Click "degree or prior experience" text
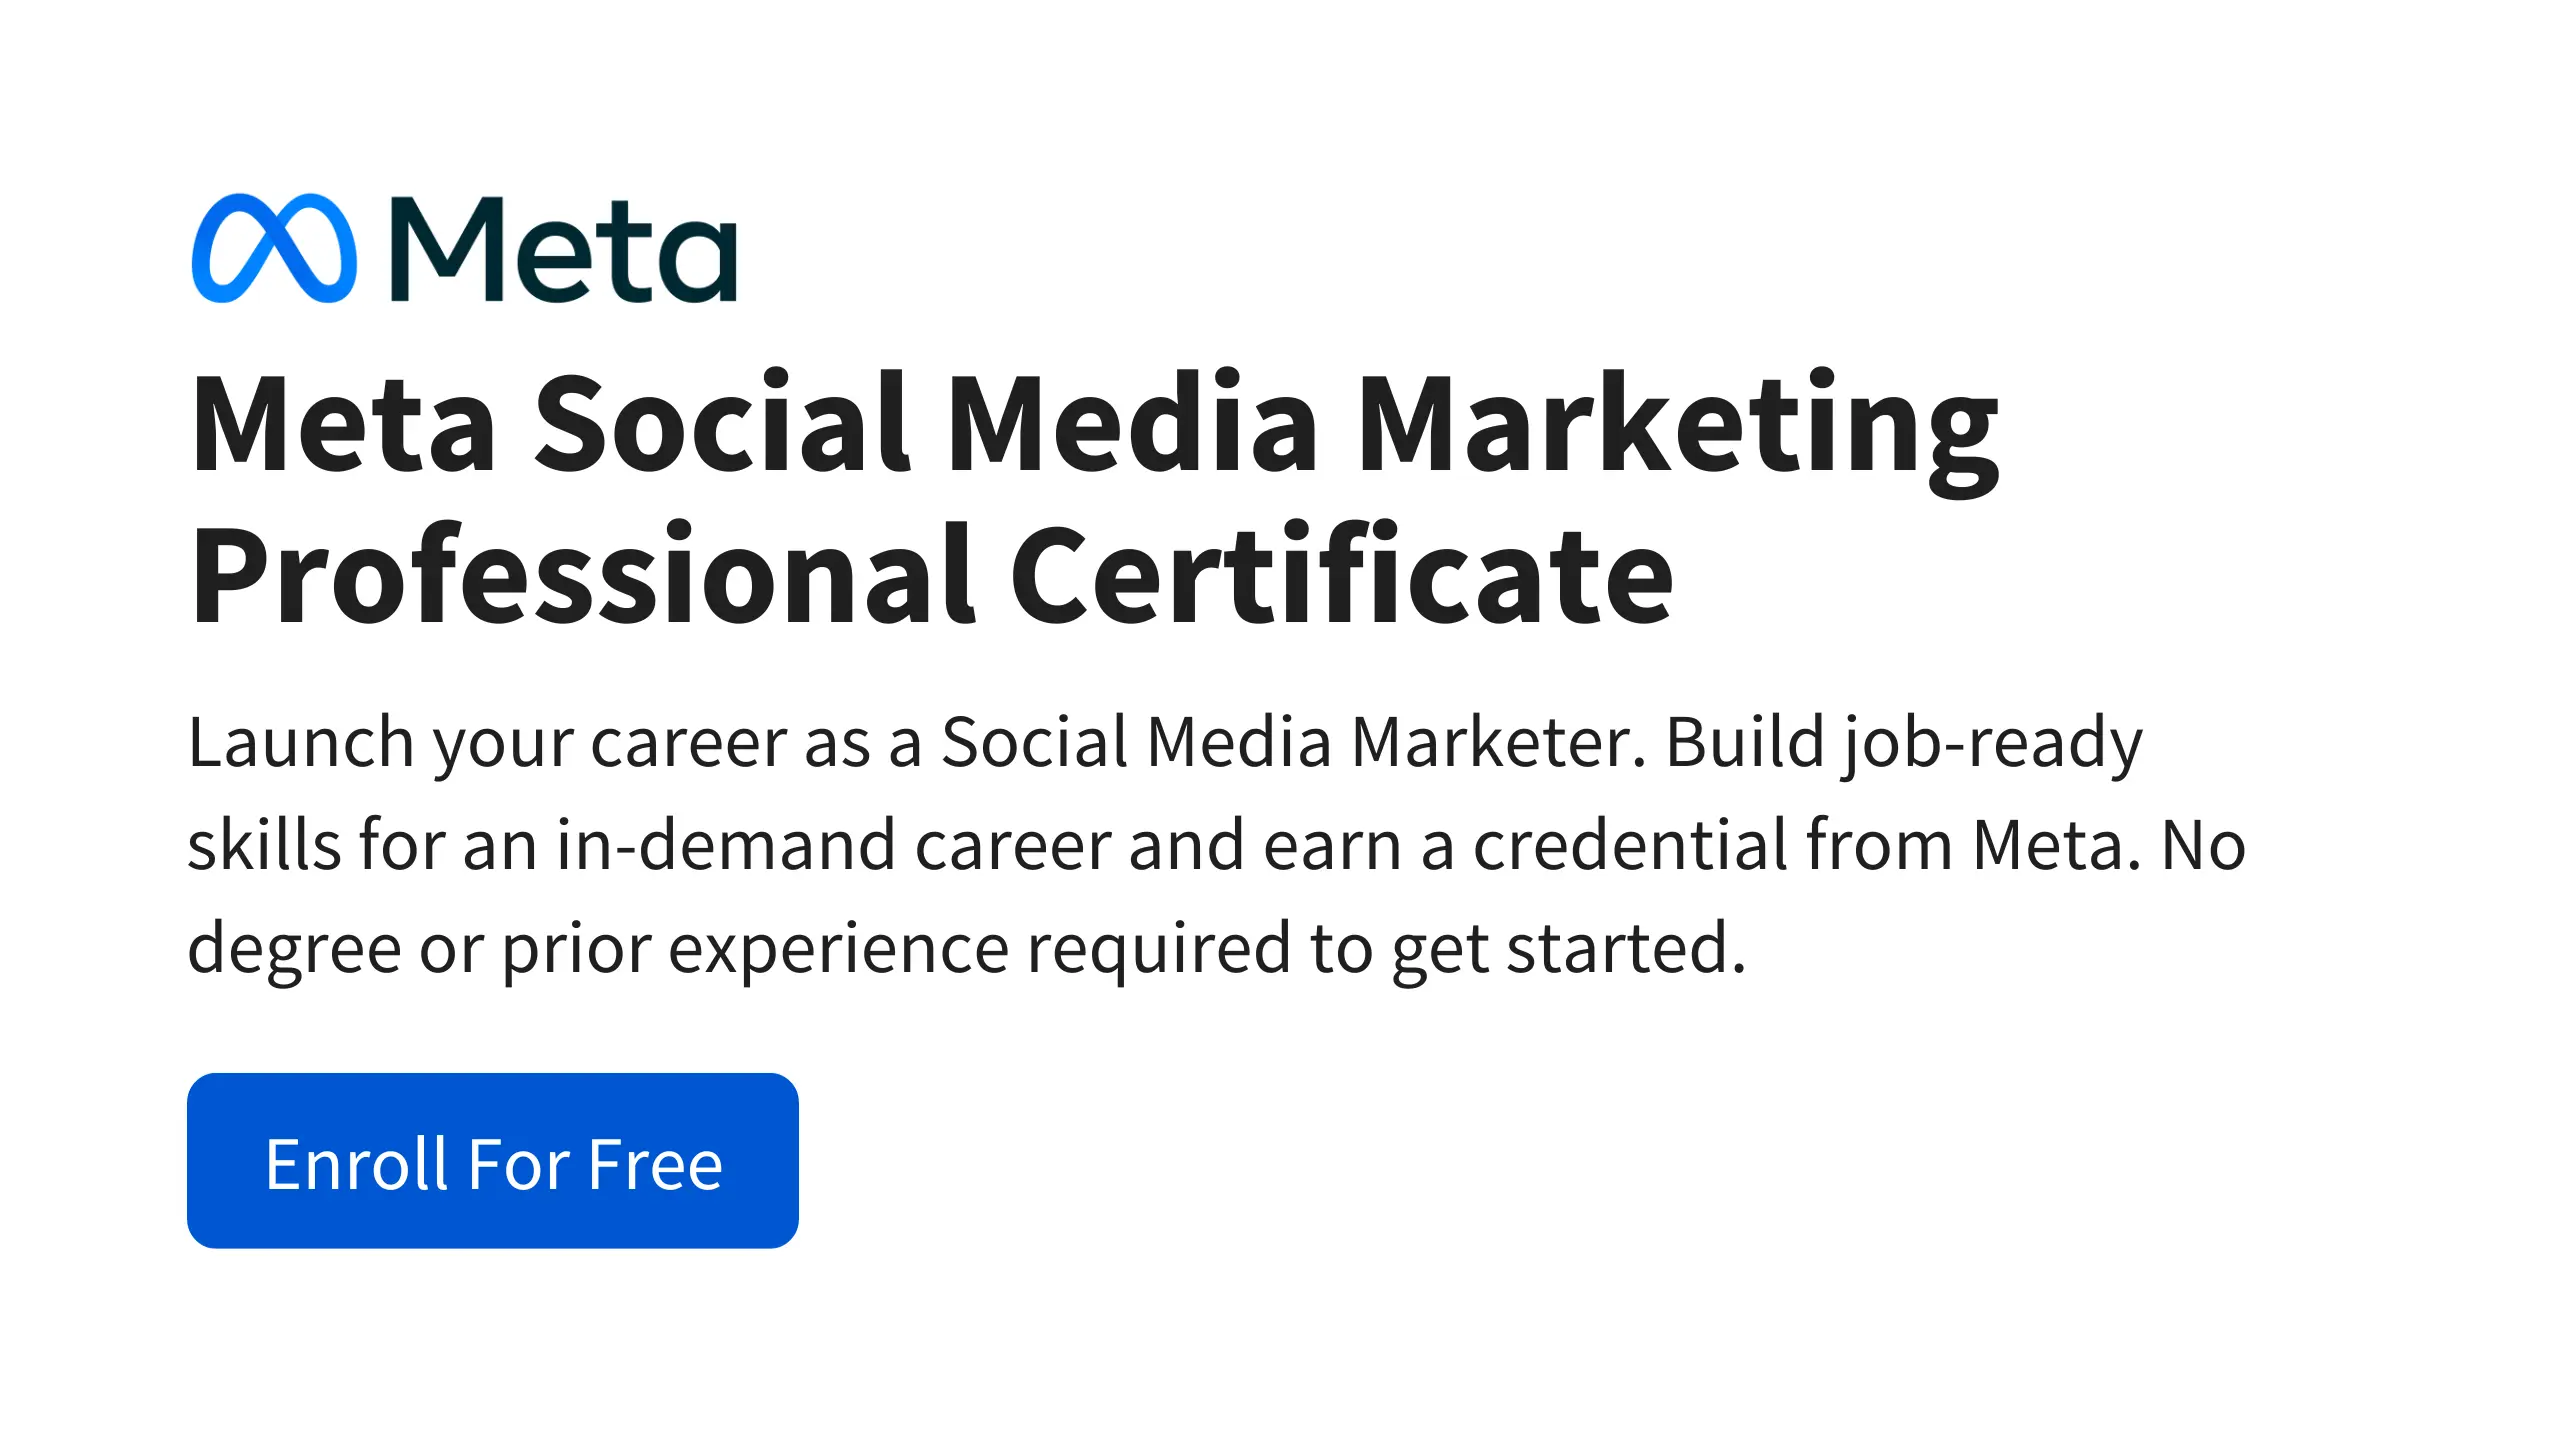Viewport: 2560px width, 1440px height. coord(598,948)
